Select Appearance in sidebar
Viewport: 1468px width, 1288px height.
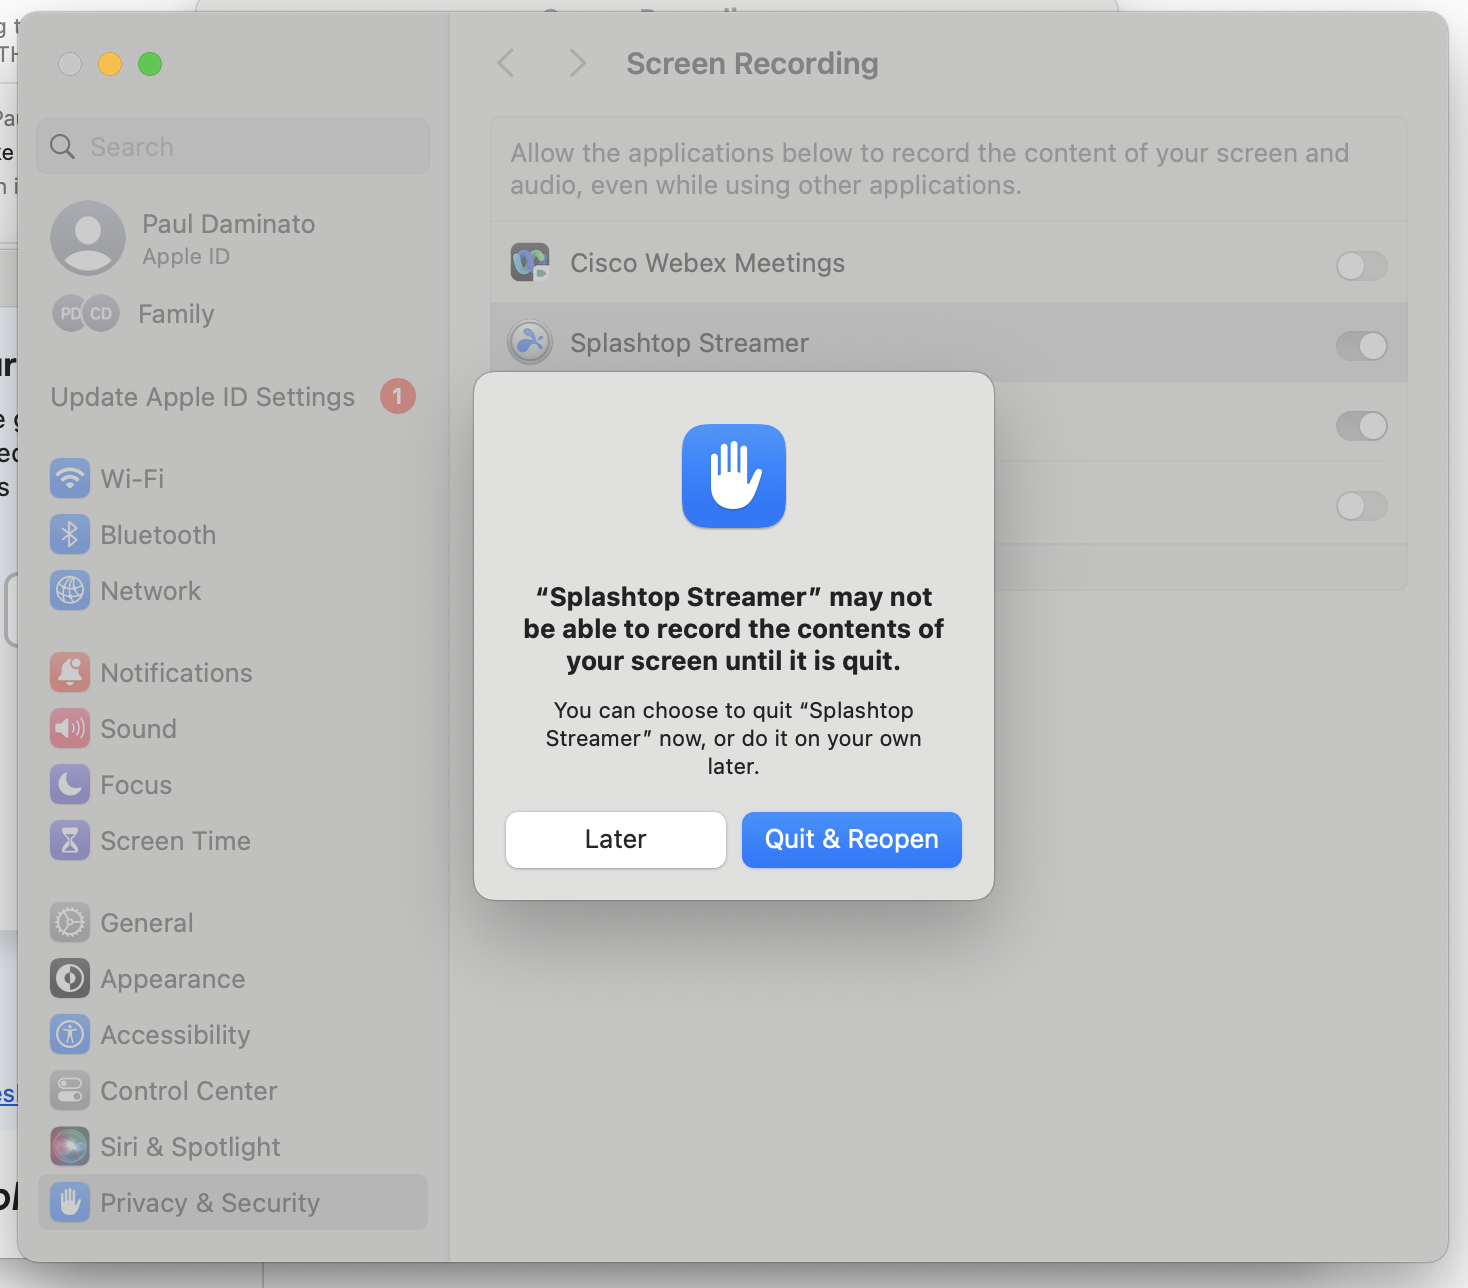coord(233,979)
